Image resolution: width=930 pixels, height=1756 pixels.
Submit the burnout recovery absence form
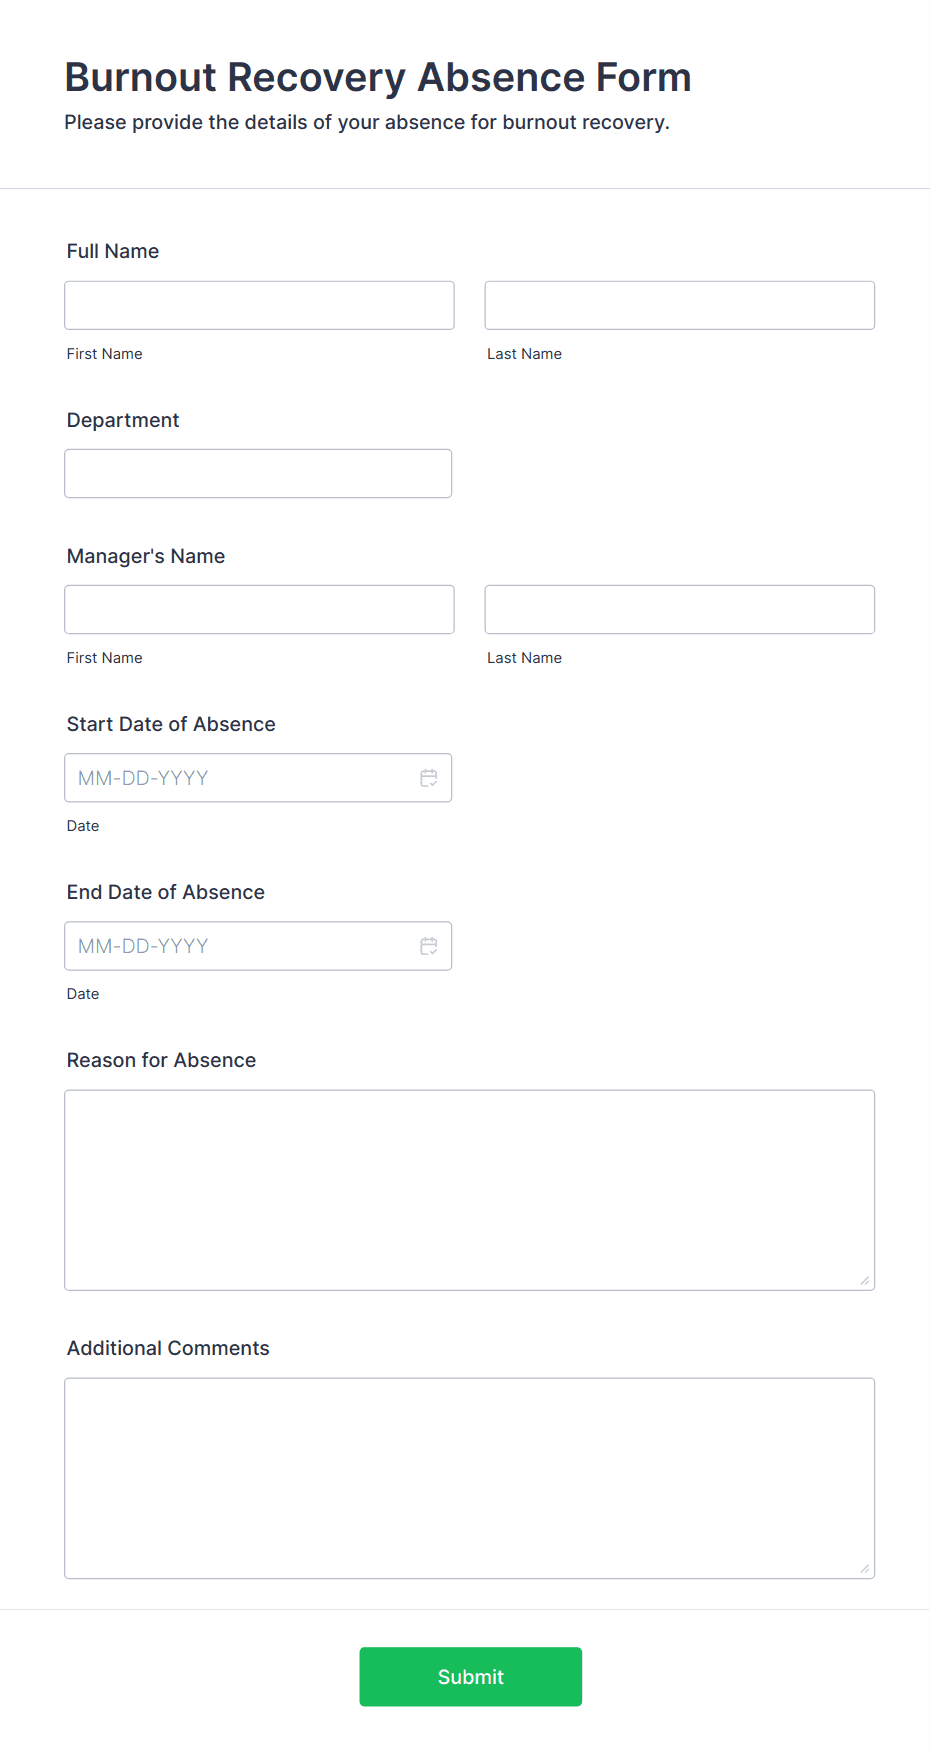(470, 1677)
